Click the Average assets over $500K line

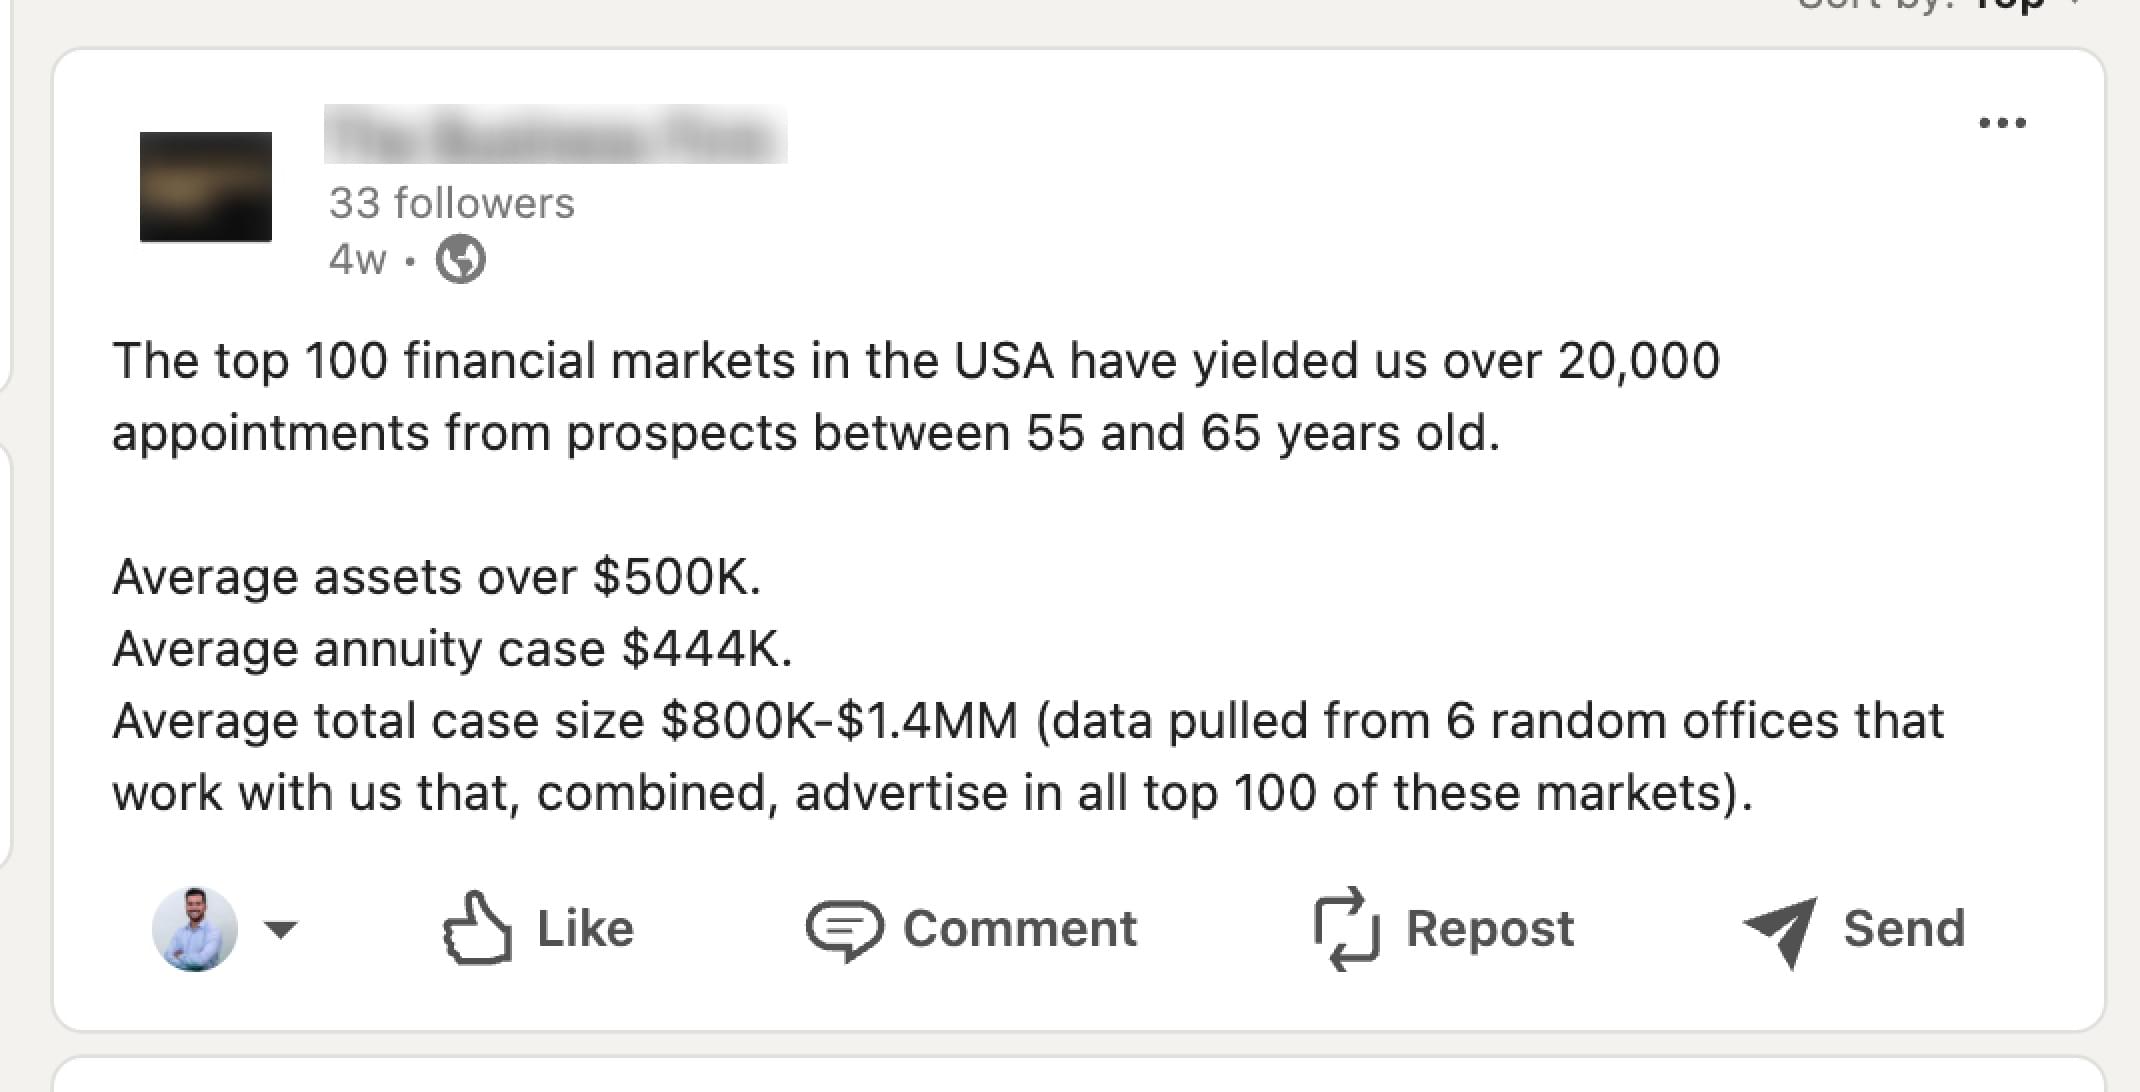pos(437,577)
